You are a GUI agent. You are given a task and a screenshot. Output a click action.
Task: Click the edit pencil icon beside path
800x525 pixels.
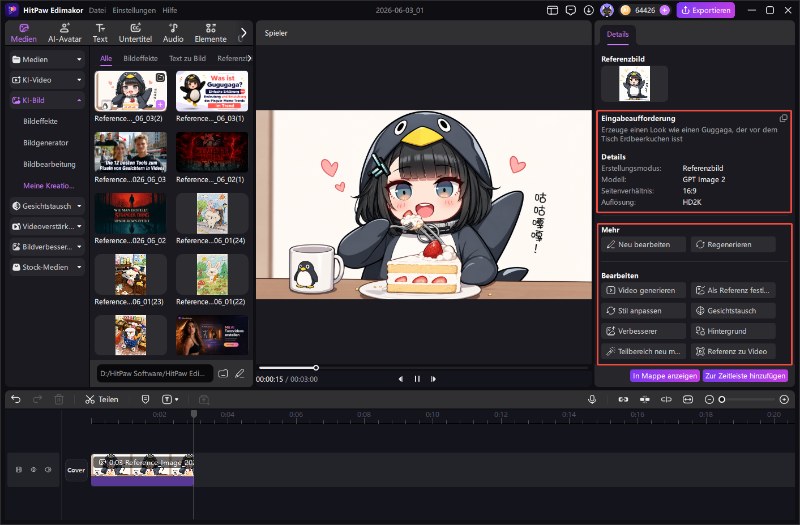(x=240, y=373)
